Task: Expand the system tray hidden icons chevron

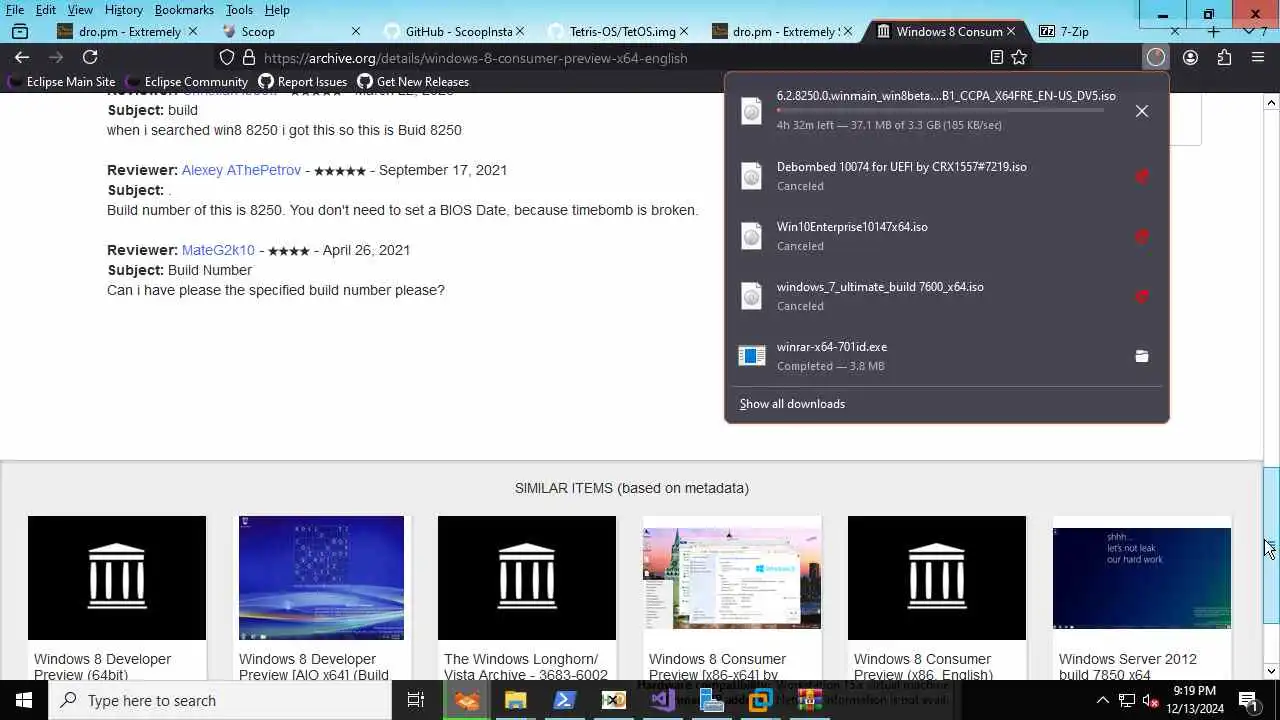Action: 1104,700
